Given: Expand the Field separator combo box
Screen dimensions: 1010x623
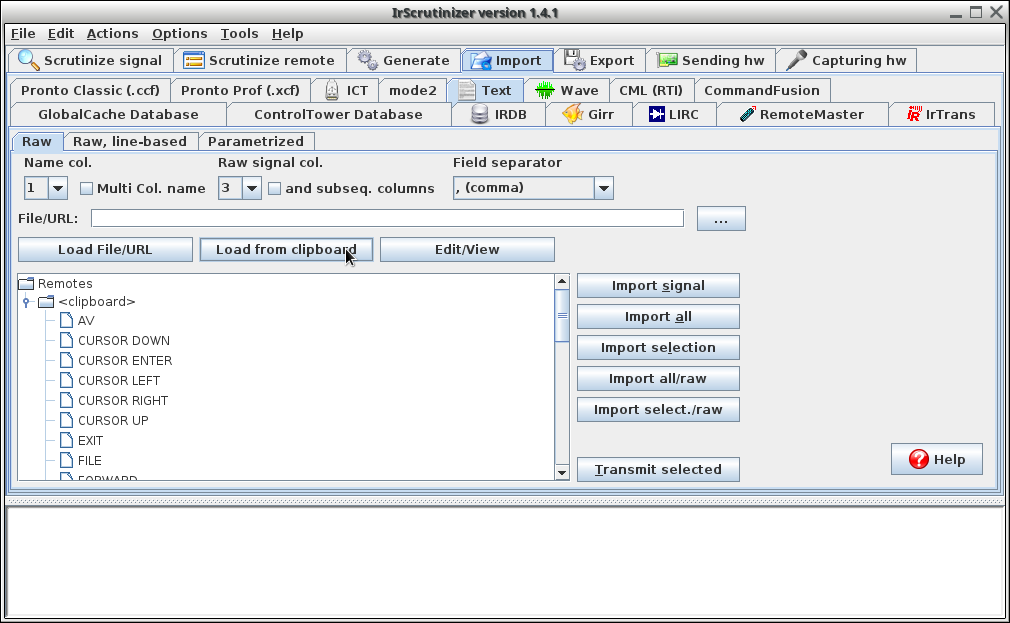Looking at the screenshot, I should 603,188.
